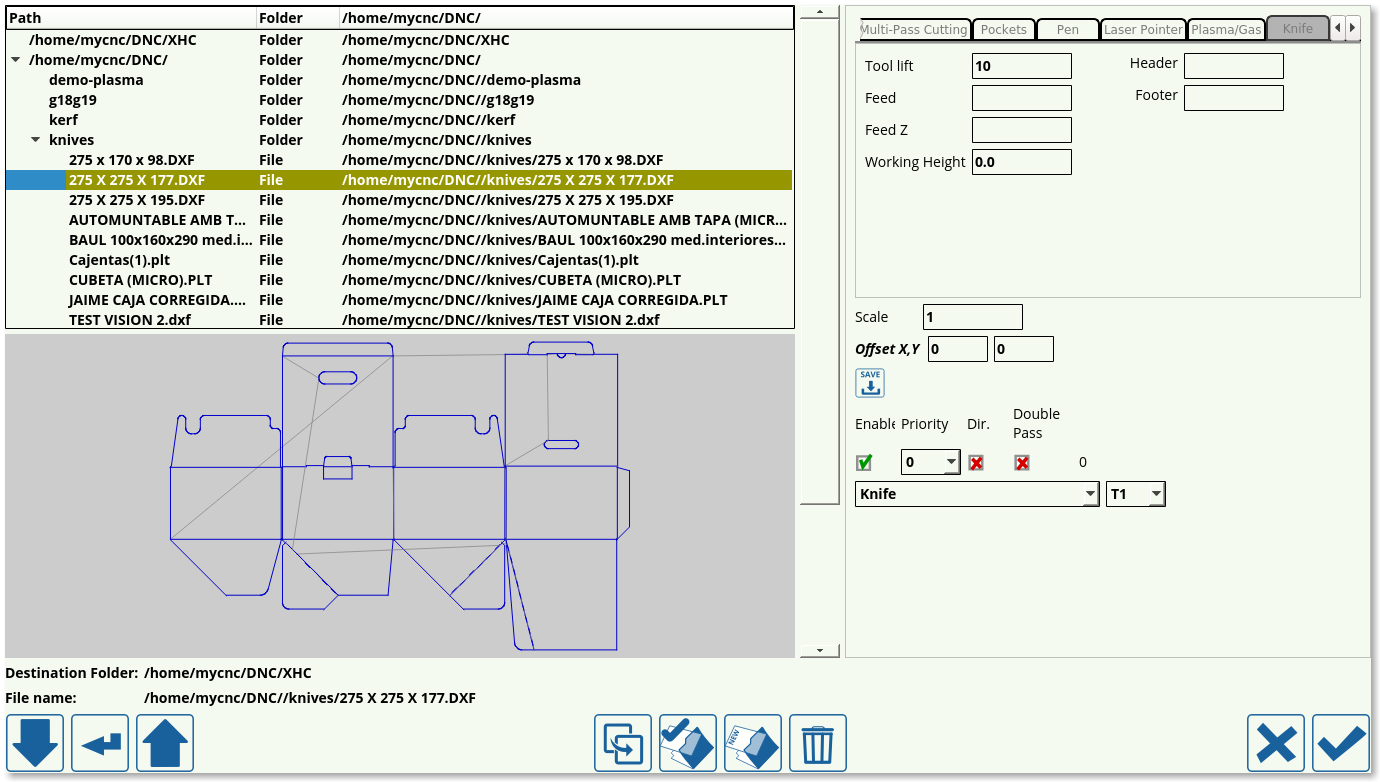Open the Knife tool type dropdown
The image size is (1380, 782).
pos(976,494)
